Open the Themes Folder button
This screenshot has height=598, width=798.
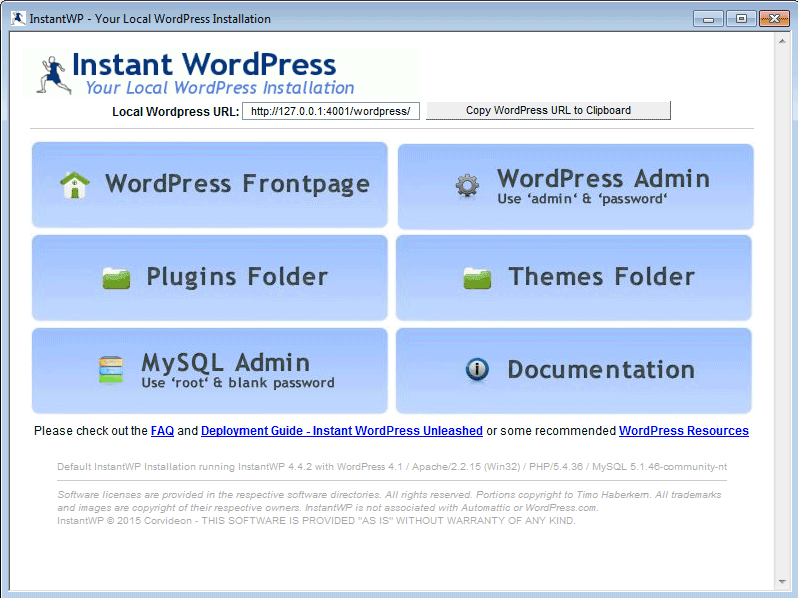[574, 278]
